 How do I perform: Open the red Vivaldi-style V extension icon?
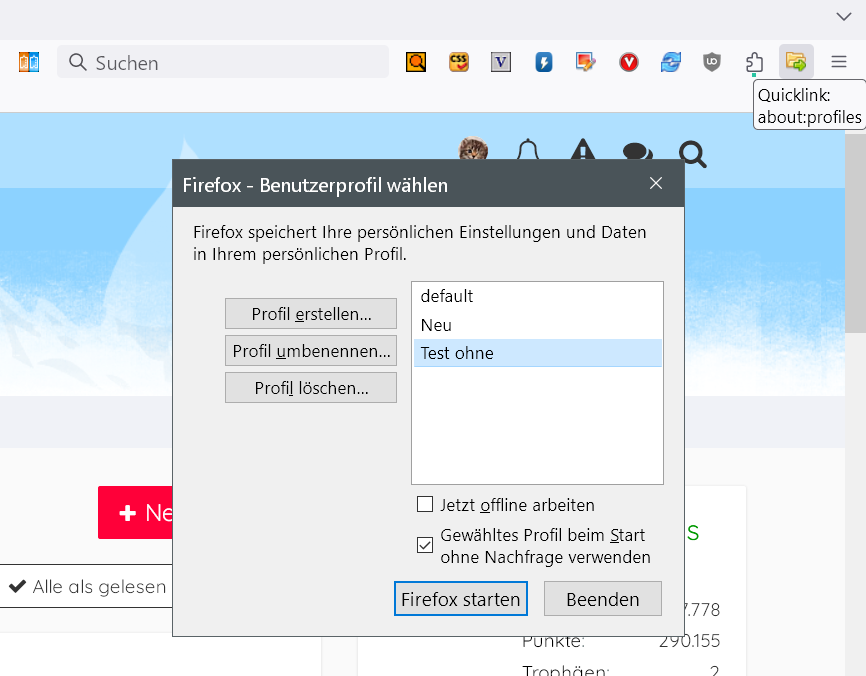point(629,62)
